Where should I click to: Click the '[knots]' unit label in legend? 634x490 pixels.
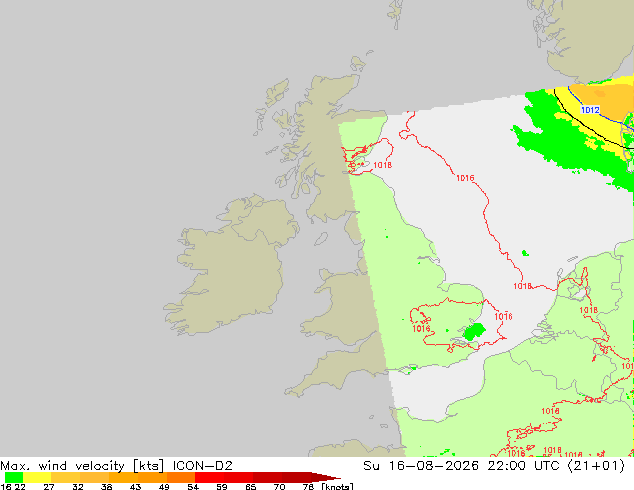pyautogui.click(x=337, y=487)
